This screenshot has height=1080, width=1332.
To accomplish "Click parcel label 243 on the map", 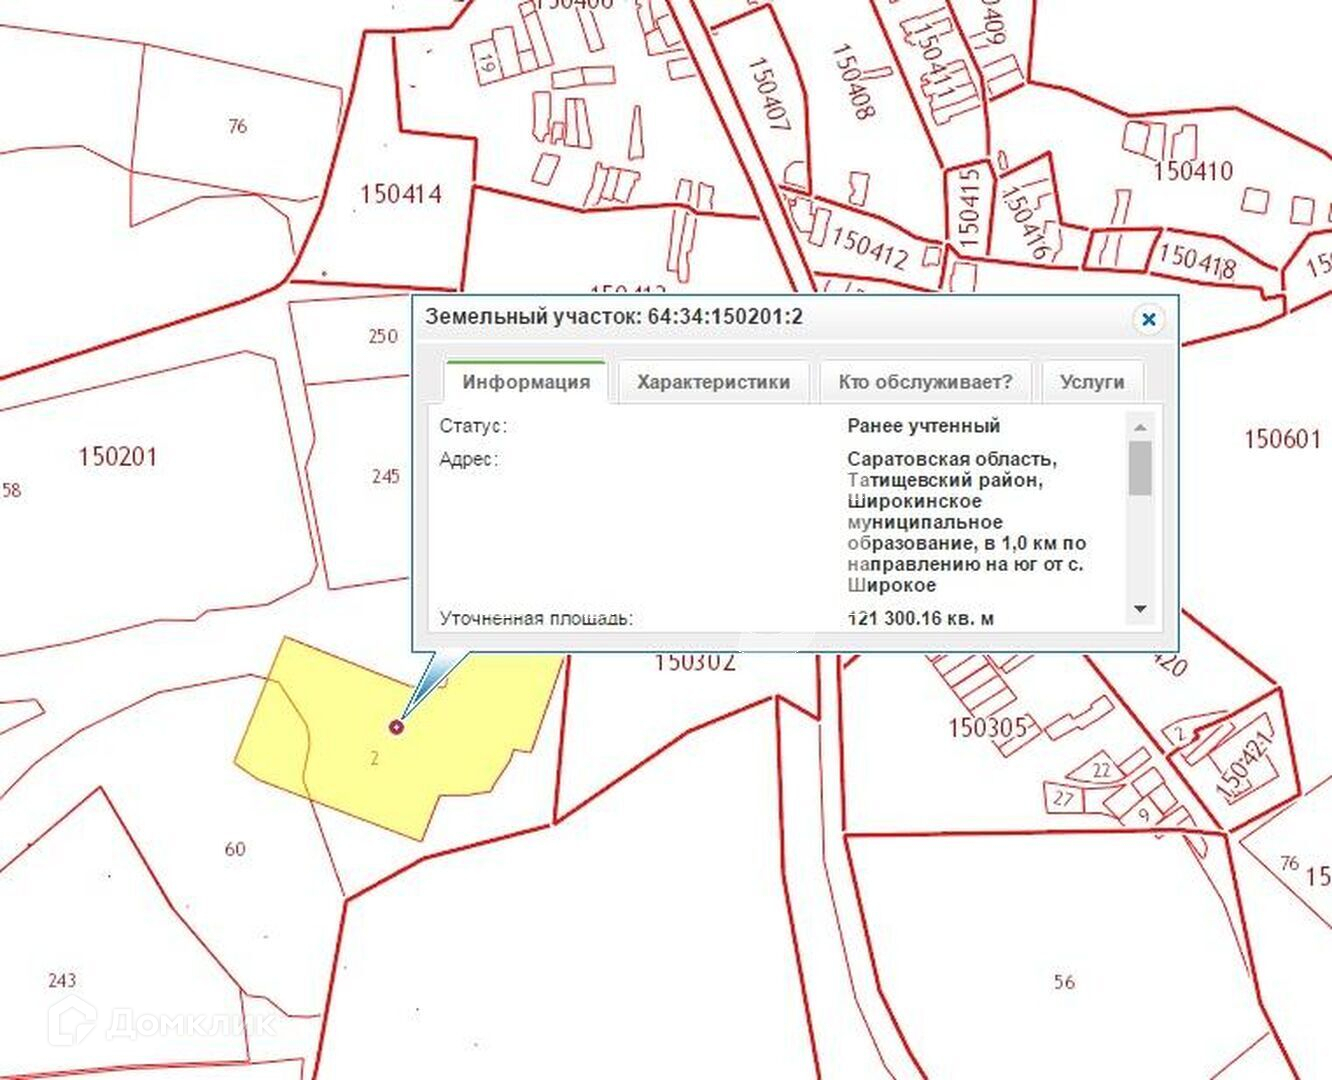I will click(x=61, y=981).
